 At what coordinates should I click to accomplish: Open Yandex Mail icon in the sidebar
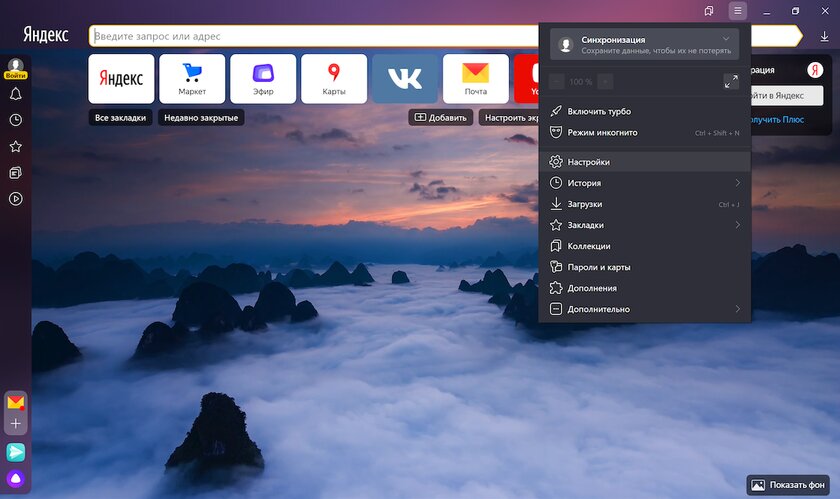tap(16, 402)
